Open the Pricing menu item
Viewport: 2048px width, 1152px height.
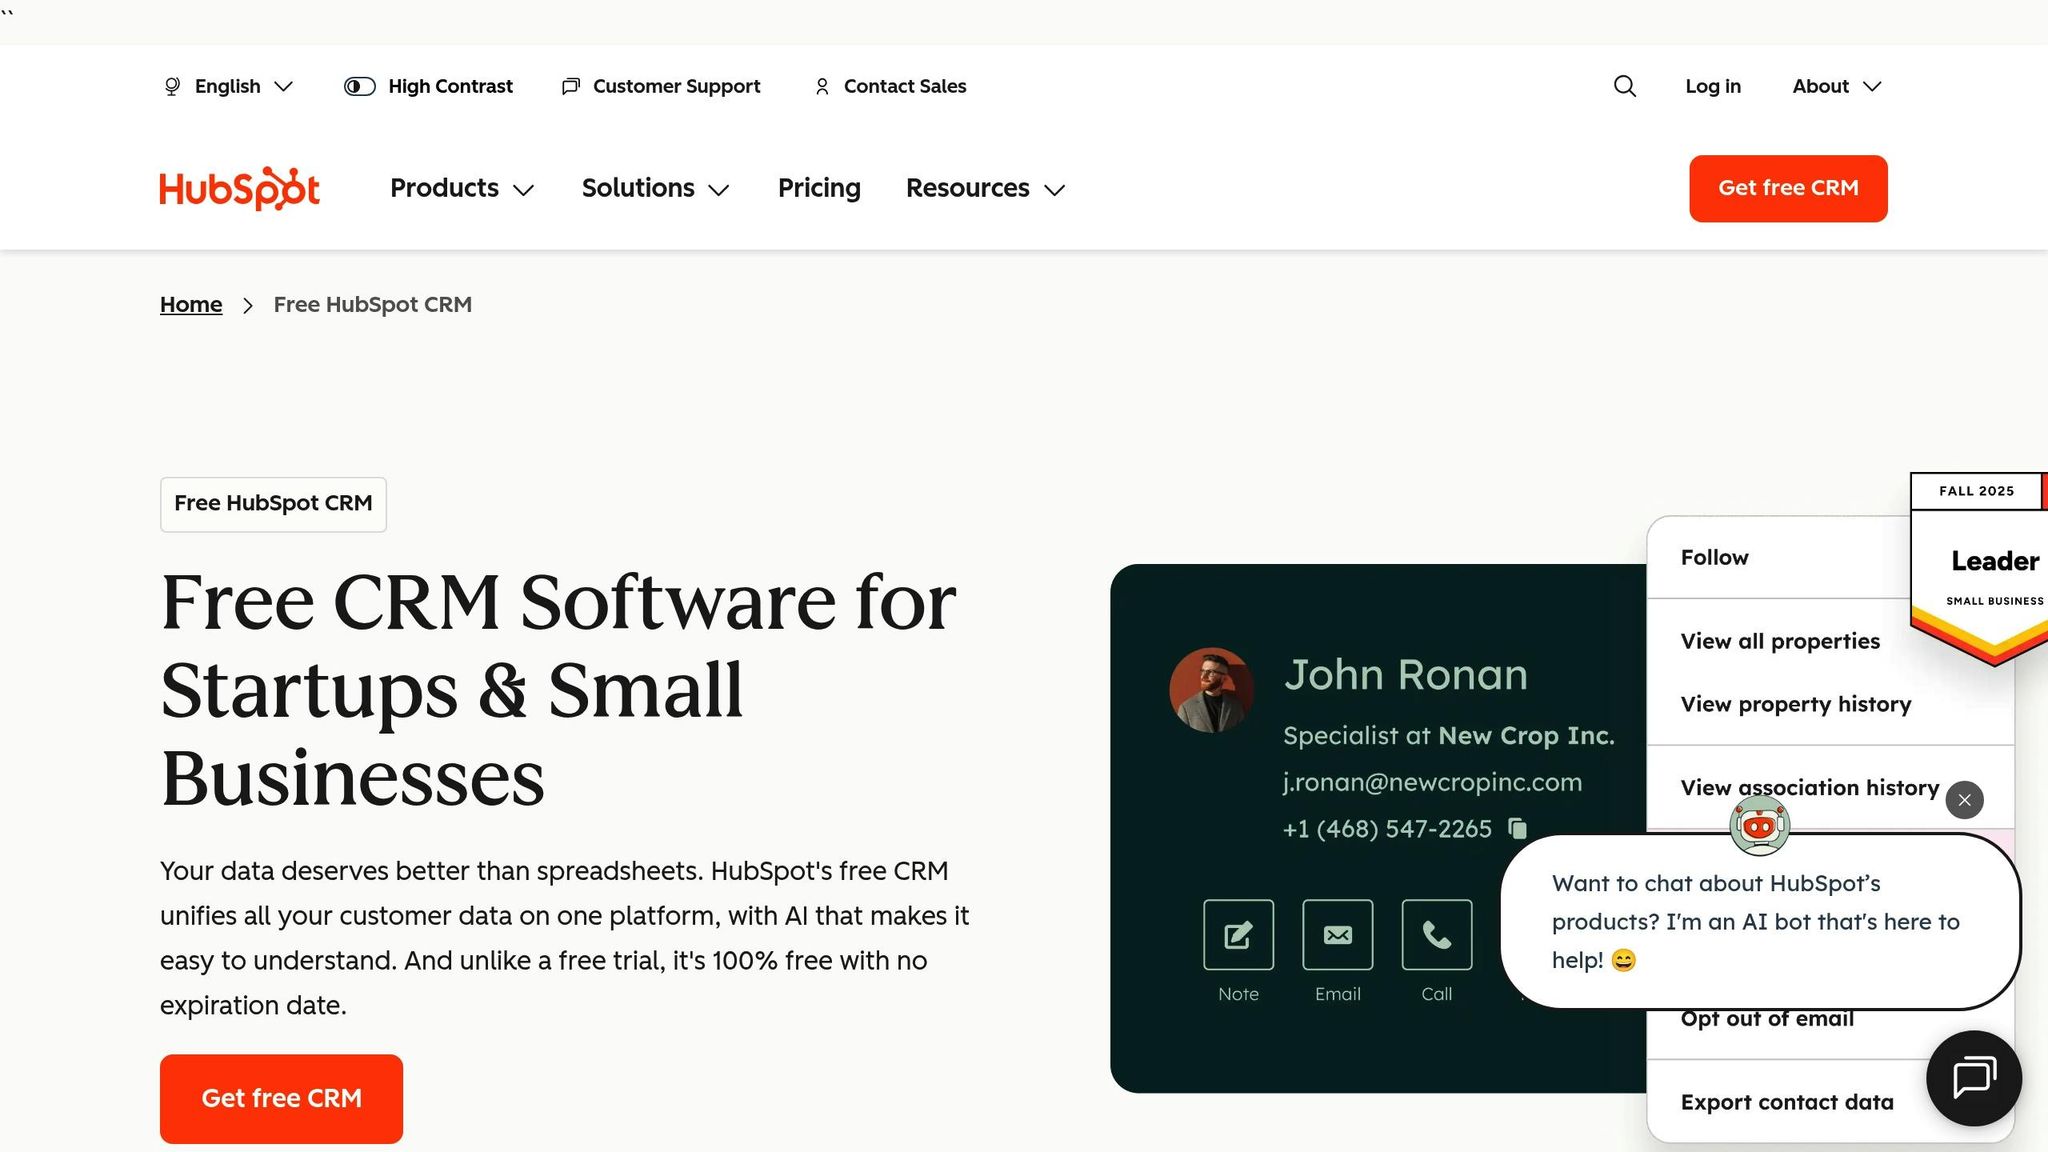pos(819,188)
